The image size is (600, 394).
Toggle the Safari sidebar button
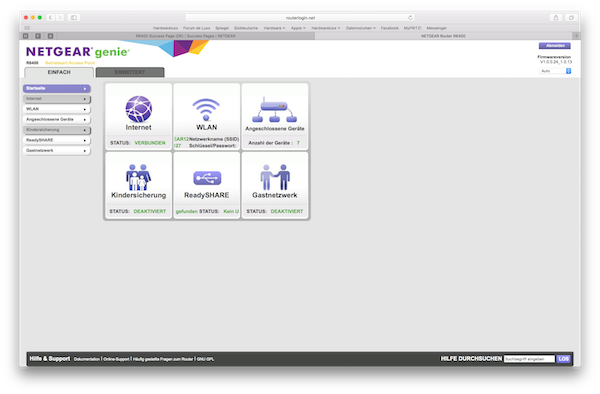coord(74,18)
